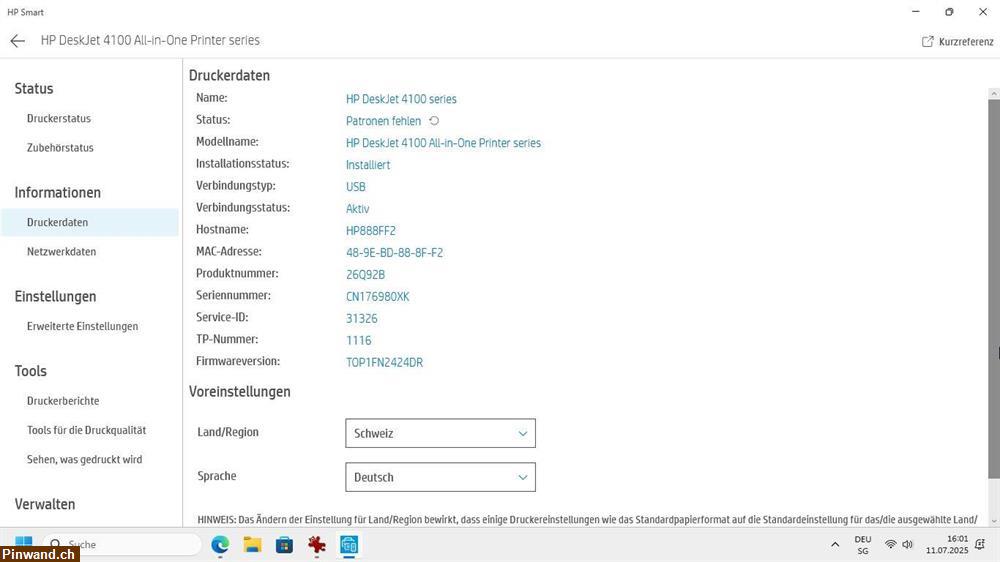Open the Wi-Fi network tray icon
Image resolution: width=1000 pixels, height=562 pixels.
890,544
